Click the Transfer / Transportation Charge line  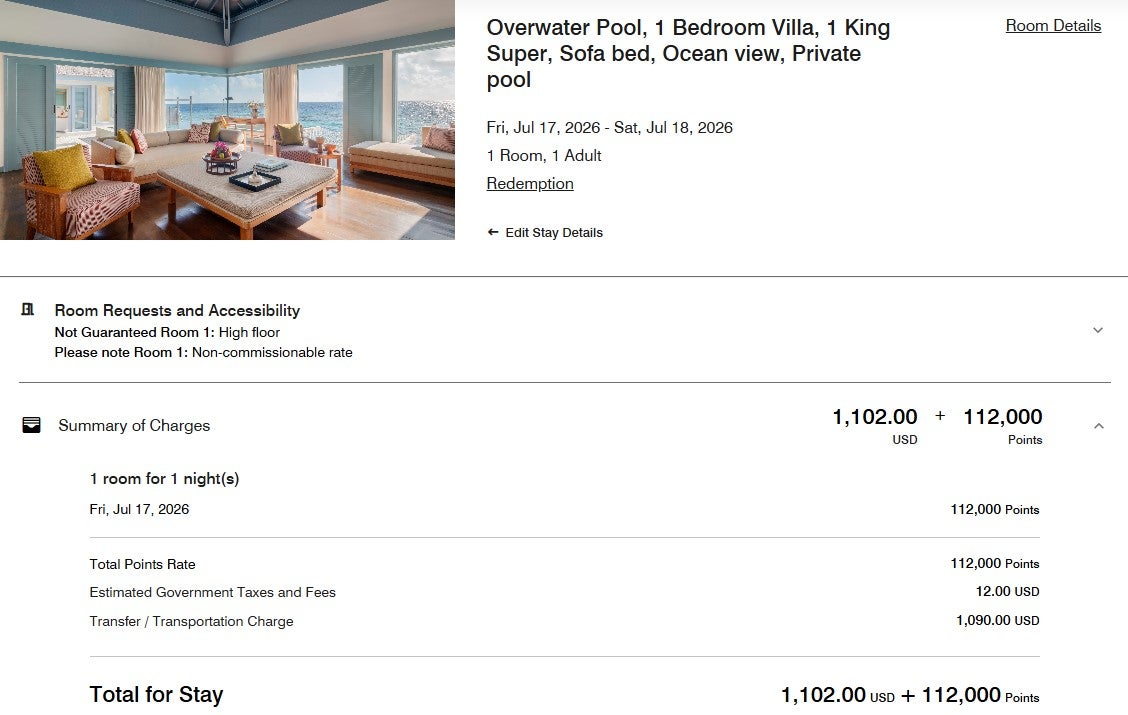(x=192, y=621)
